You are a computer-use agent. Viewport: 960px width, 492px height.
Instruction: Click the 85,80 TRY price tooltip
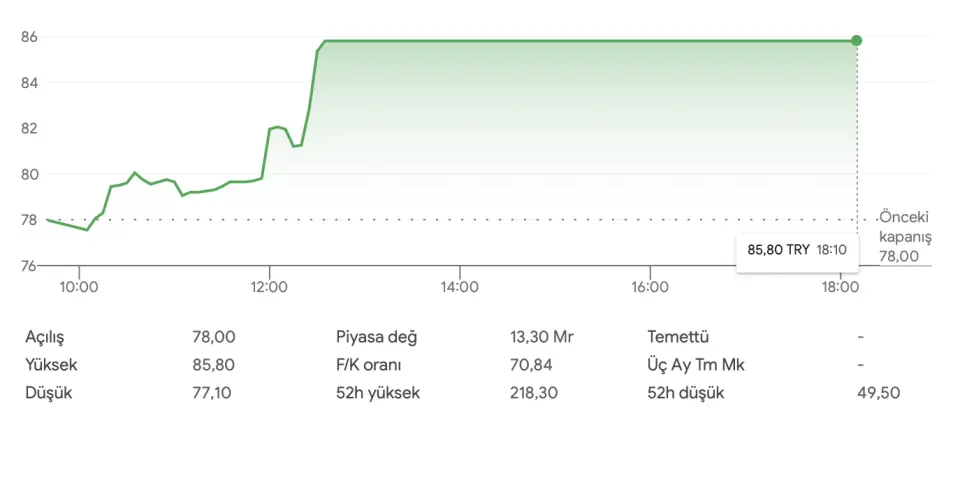point(797,250)
